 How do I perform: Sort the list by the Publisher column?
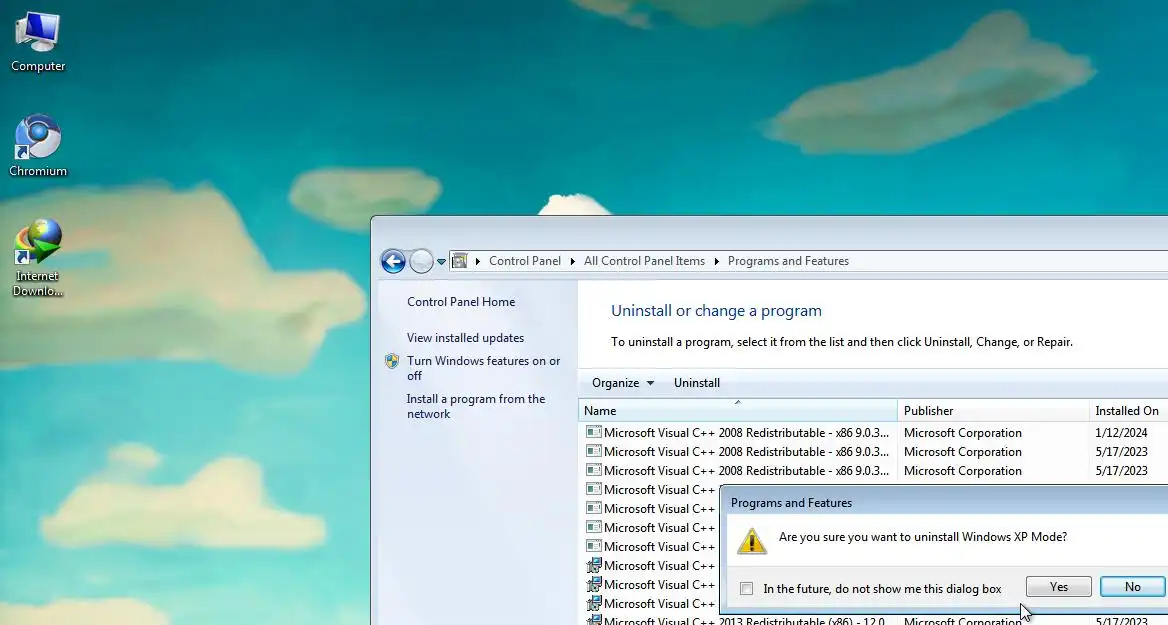994,410
